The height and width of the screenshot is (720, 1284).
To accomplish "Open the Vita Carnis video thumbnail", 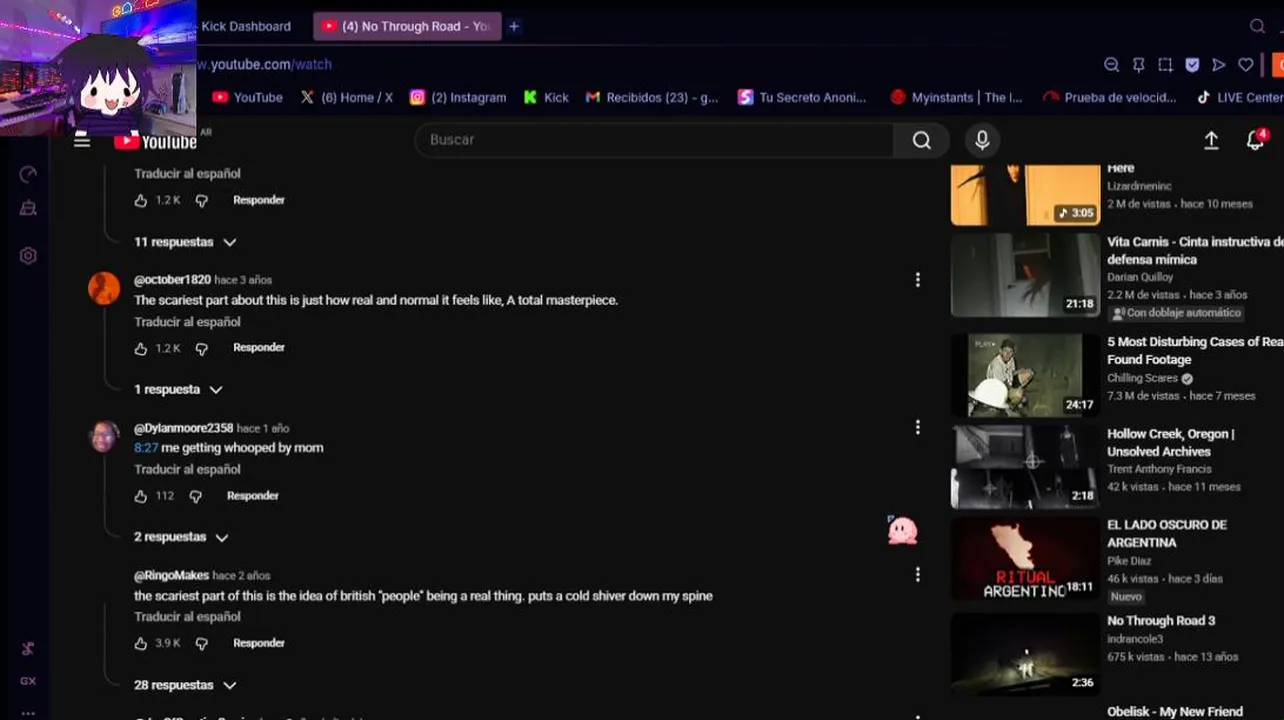I will [1025, 275].
